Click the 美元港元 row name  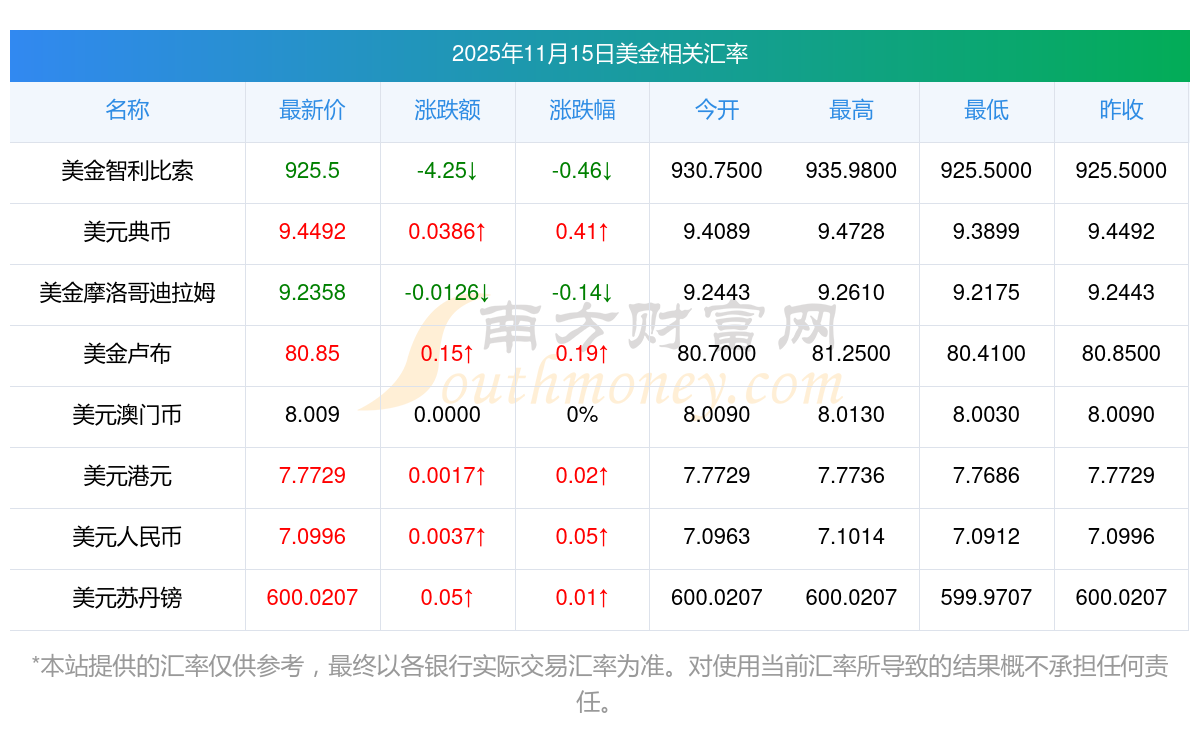pyautogui.click(x=127, y=476)
